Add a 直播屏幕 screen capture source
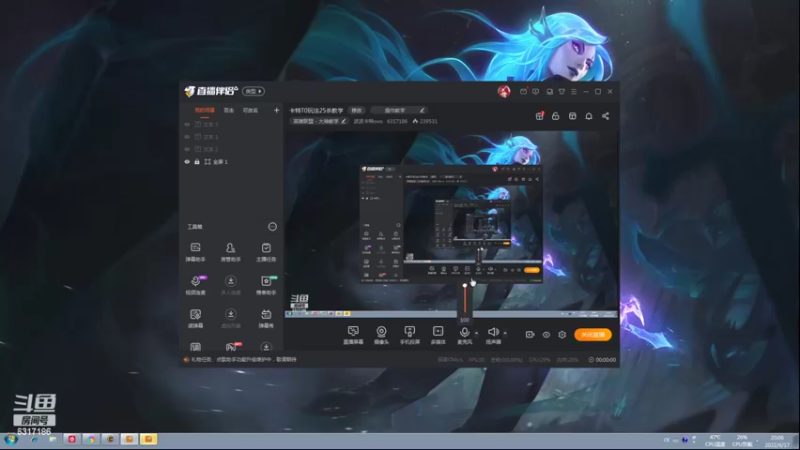The width and height of the screenshot is (800, 450). click(x=353, y=335)
